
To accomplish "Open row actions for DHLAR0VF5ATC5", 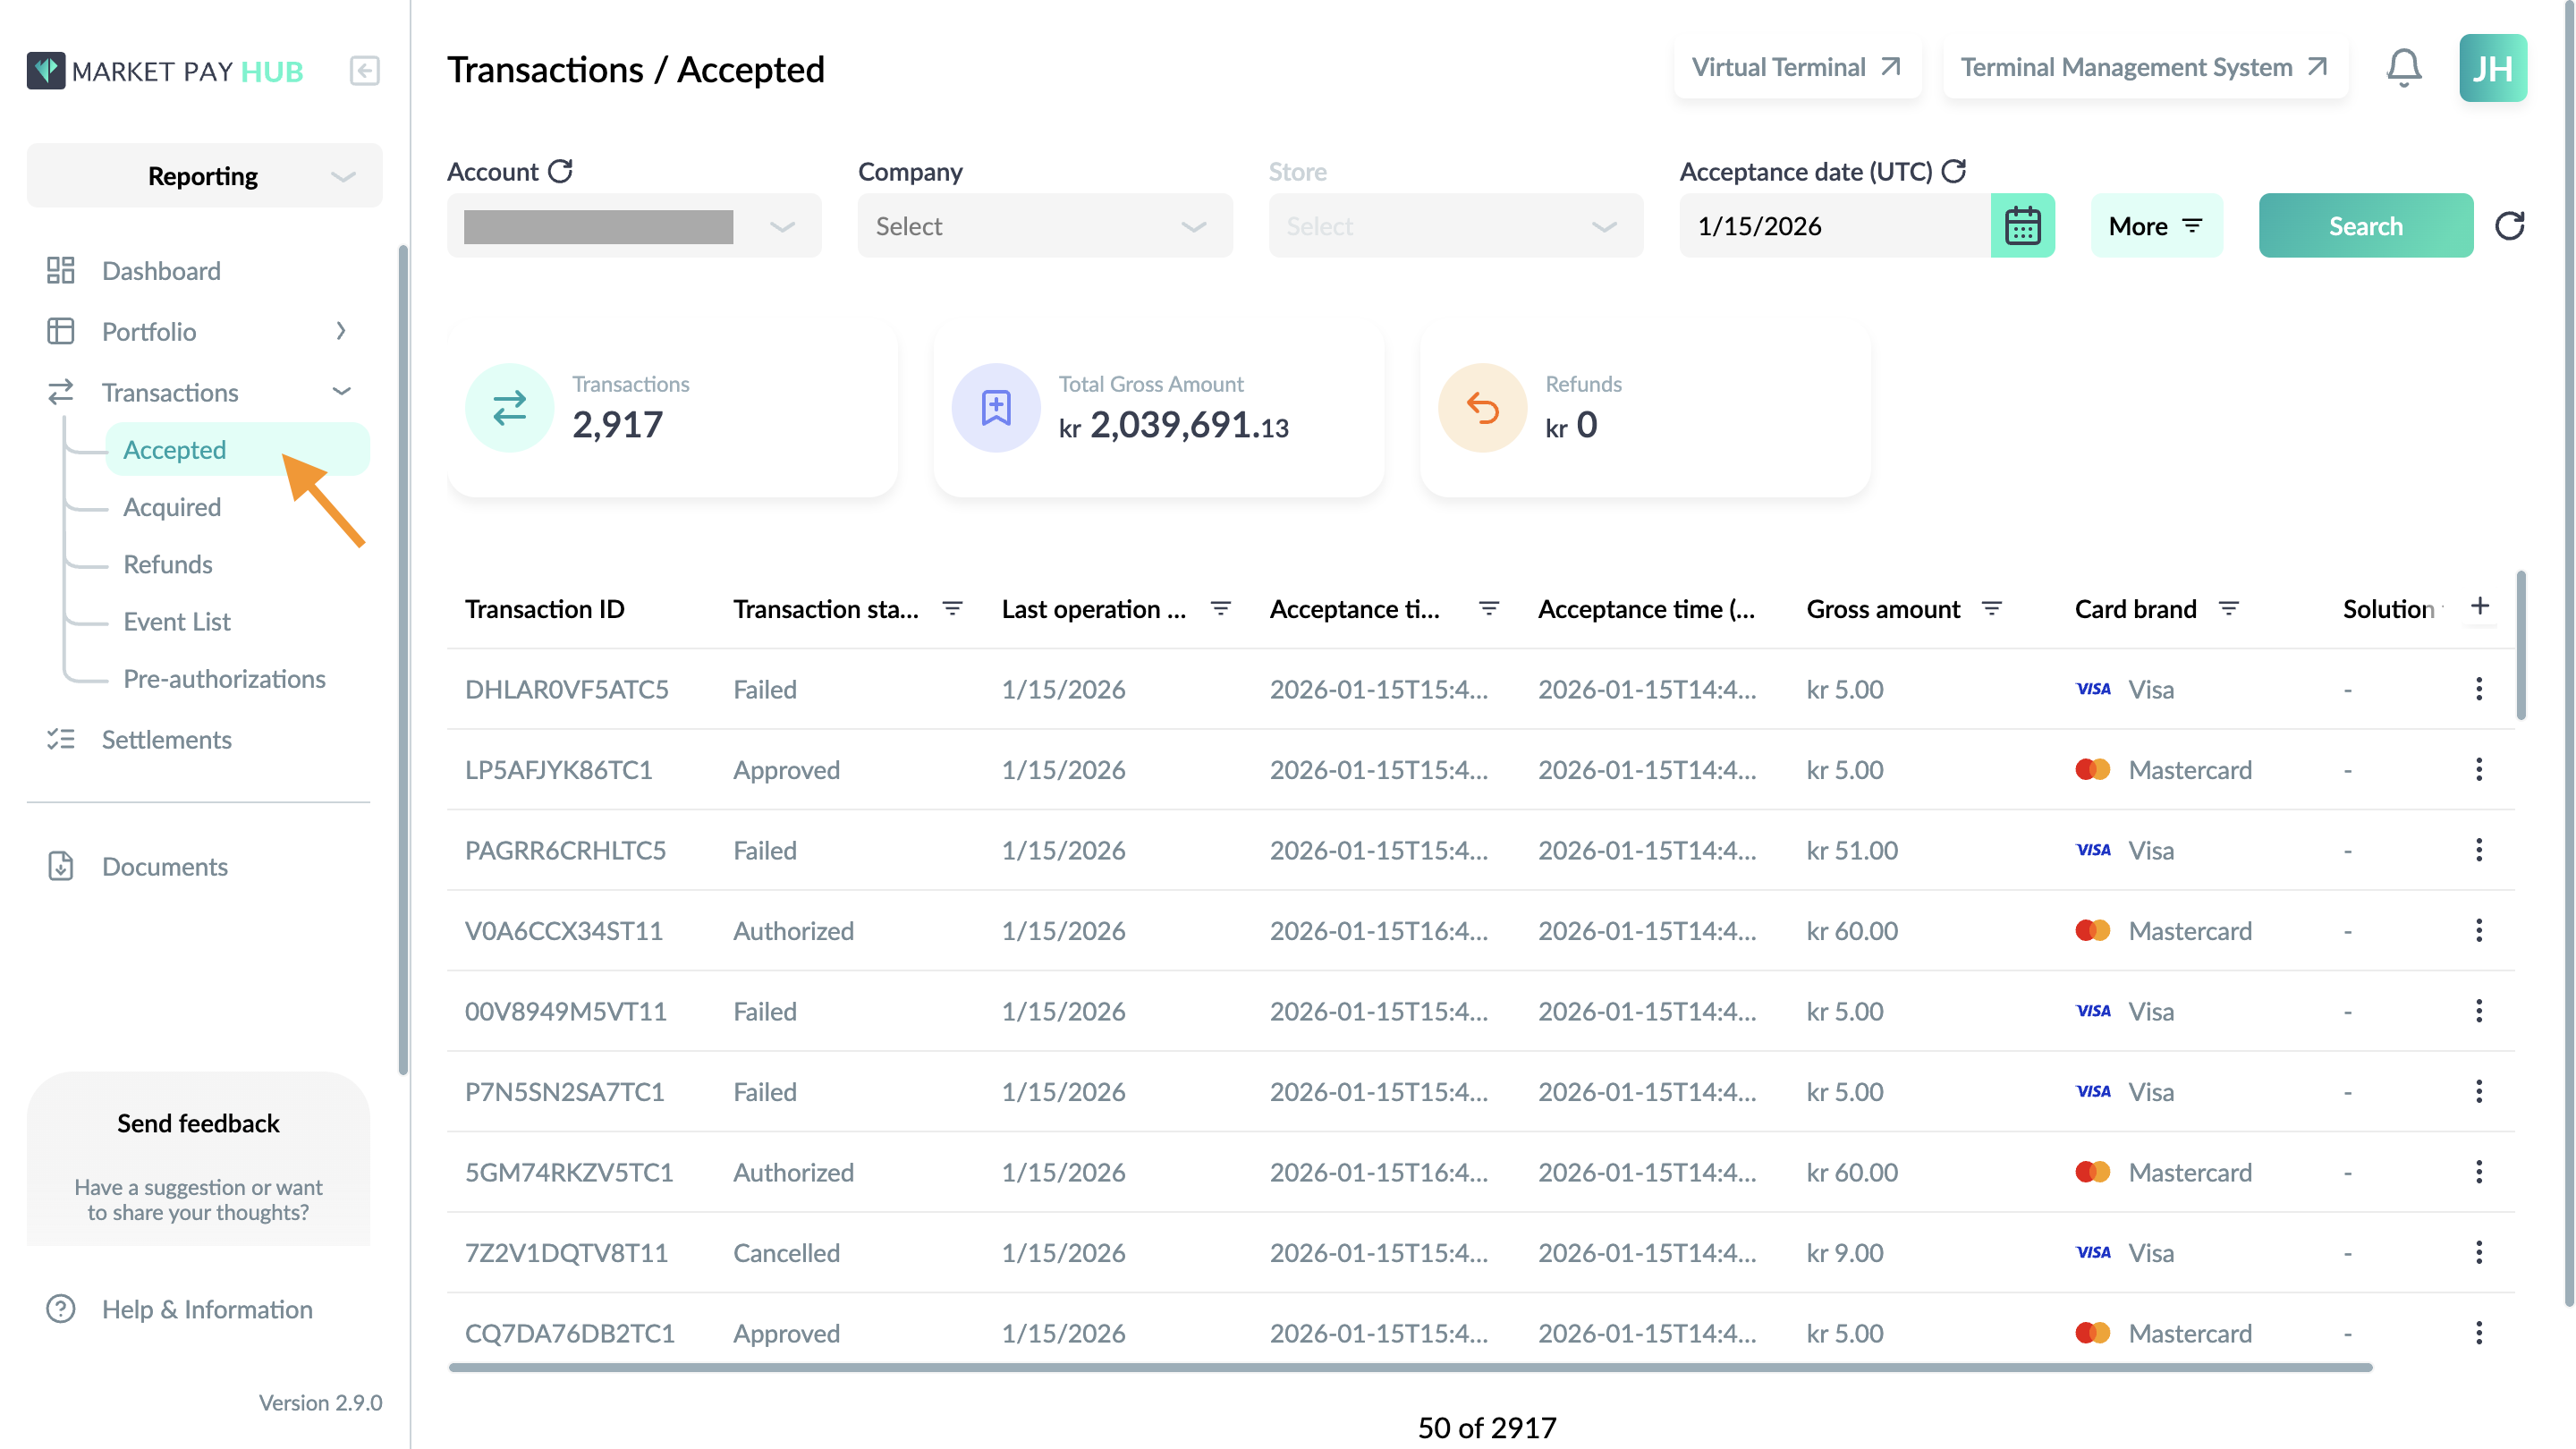I will click(x=2478, y=689).
